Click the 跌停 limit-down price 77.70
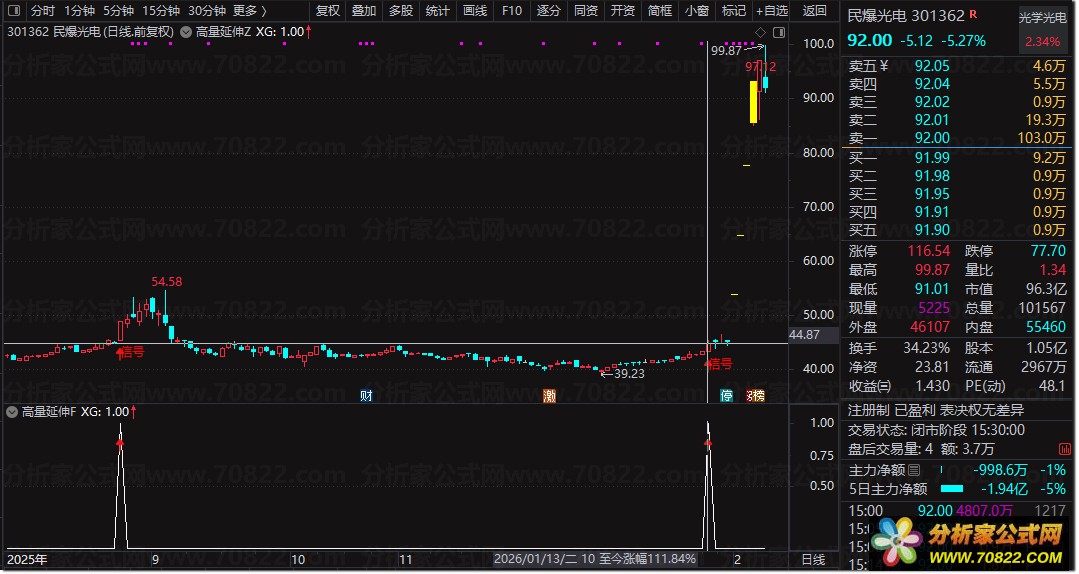Viewport: 1079px width, 574px height. click(x=1048, y=251)
